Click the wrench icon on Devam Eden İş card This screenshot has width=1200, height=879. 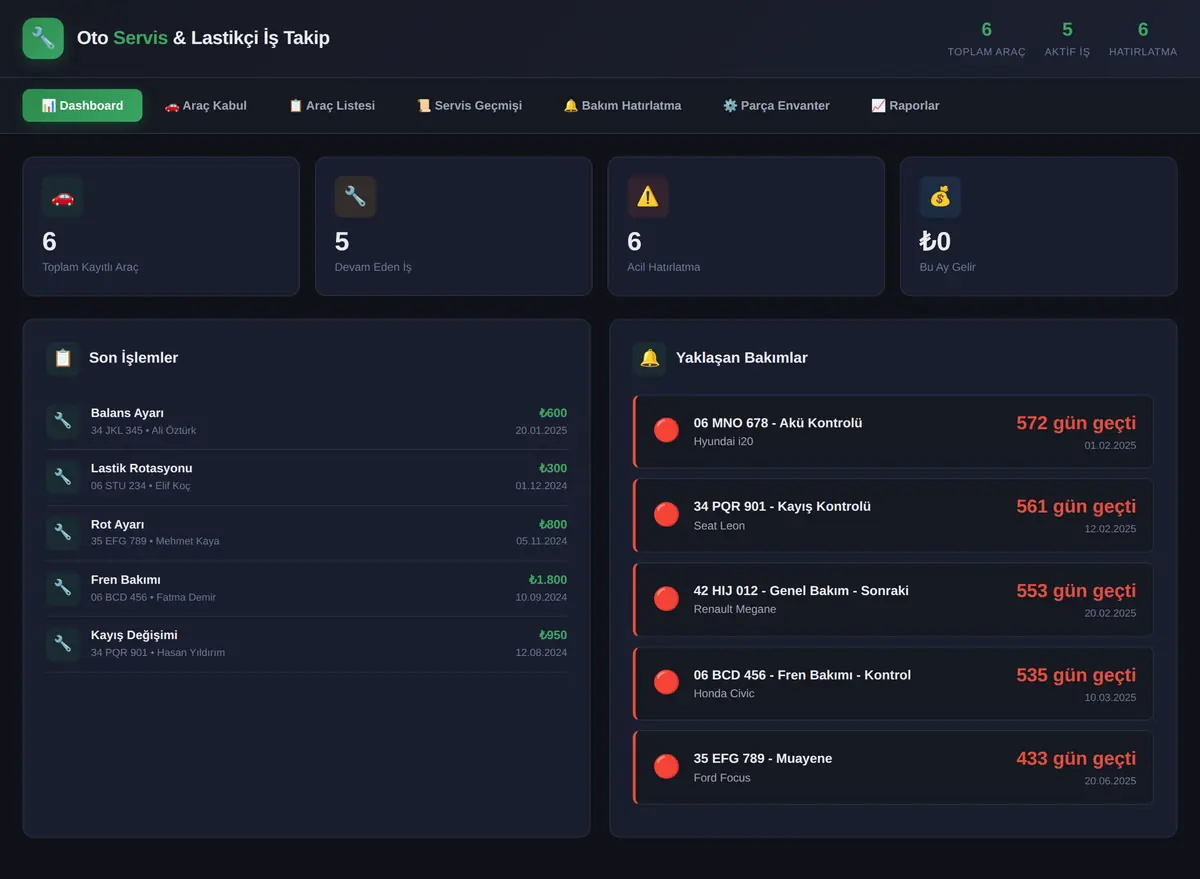355,197
